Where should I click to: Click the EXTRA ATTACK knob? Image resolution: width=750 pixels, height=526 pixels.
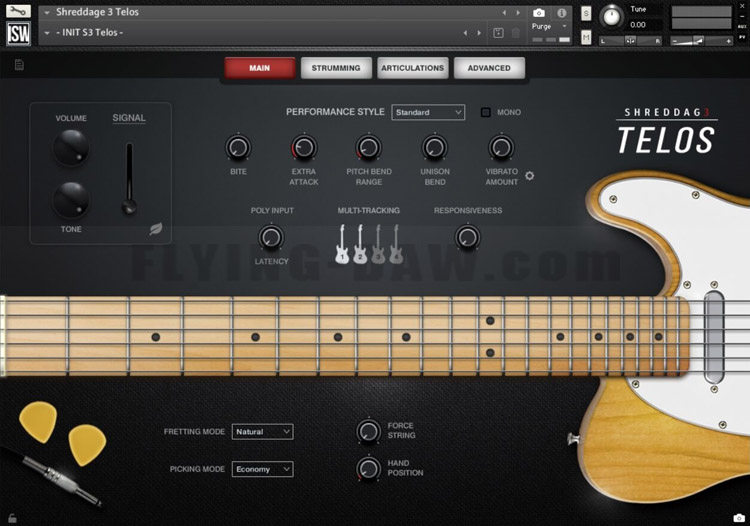pyautogui.click(x=304, y=147)
